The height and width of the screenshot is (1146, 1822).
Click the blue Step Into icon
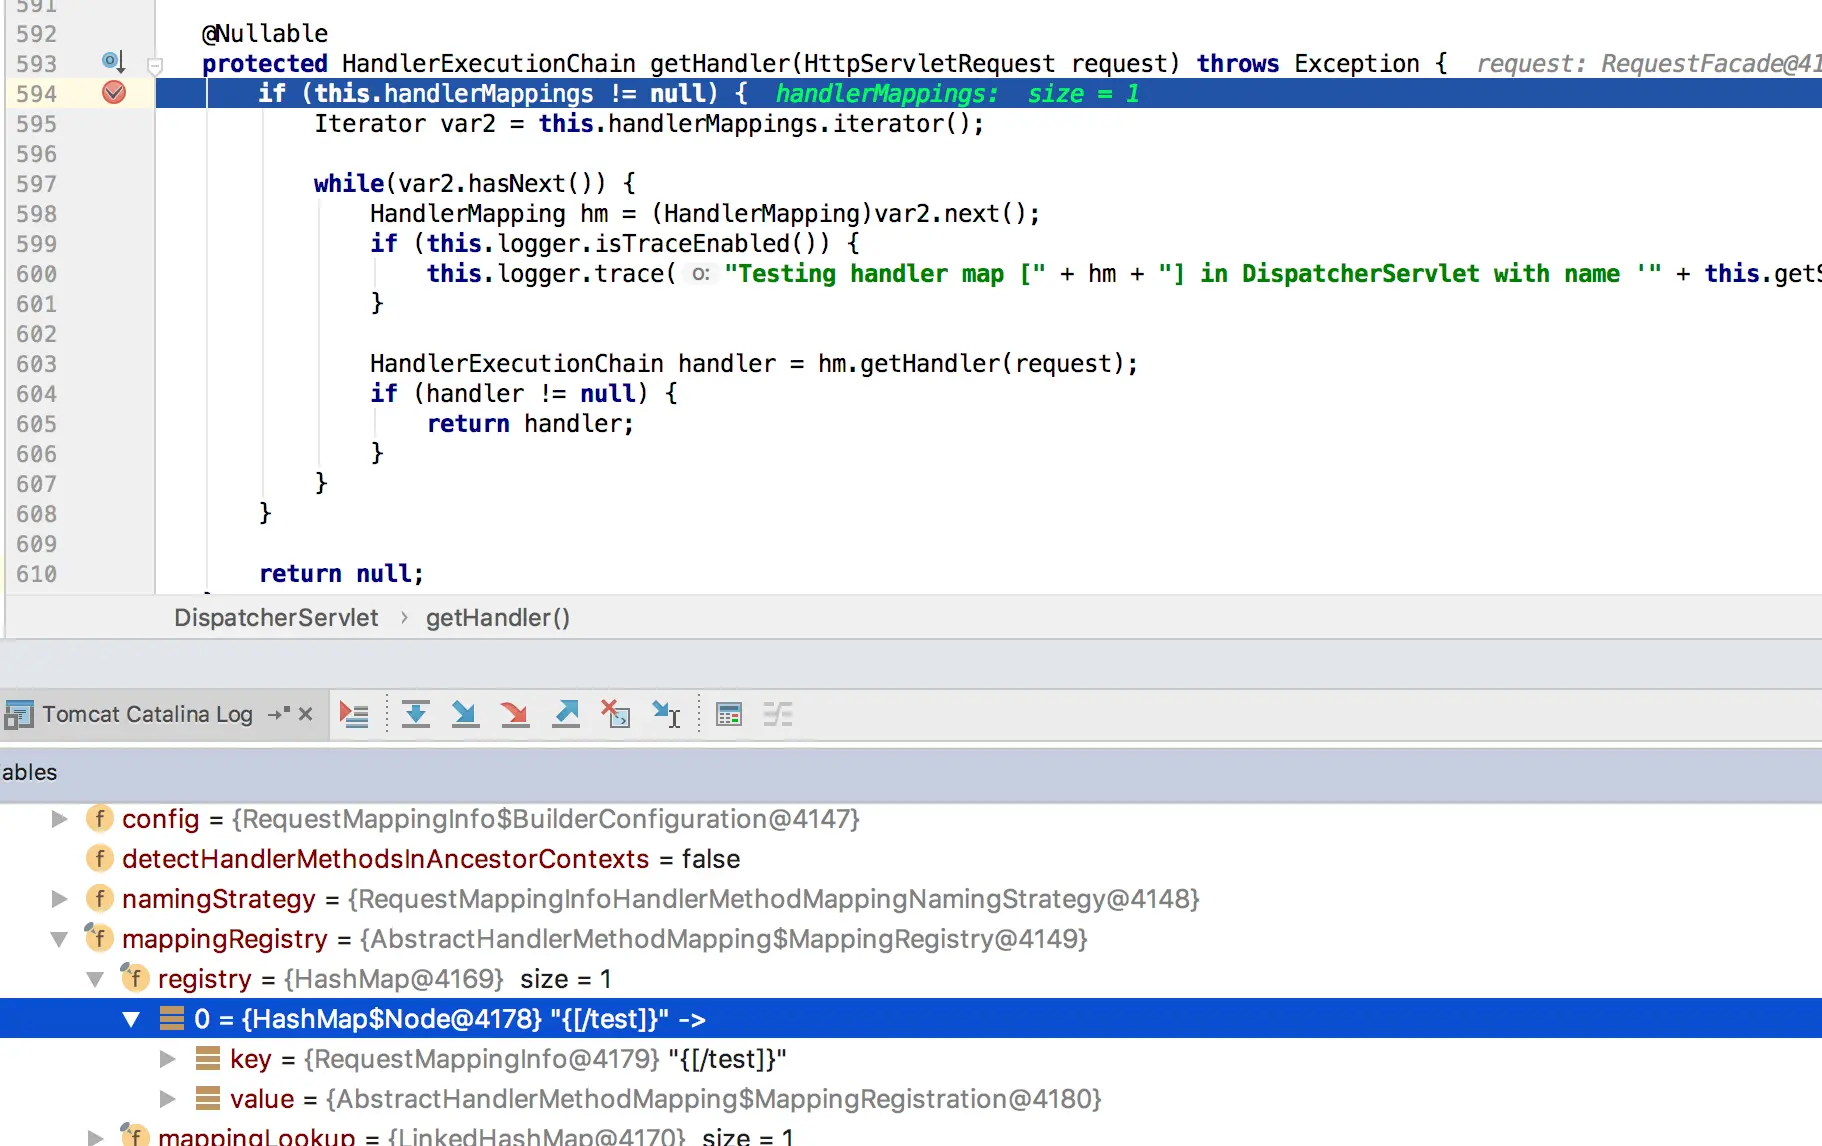[x=465, y=715]
